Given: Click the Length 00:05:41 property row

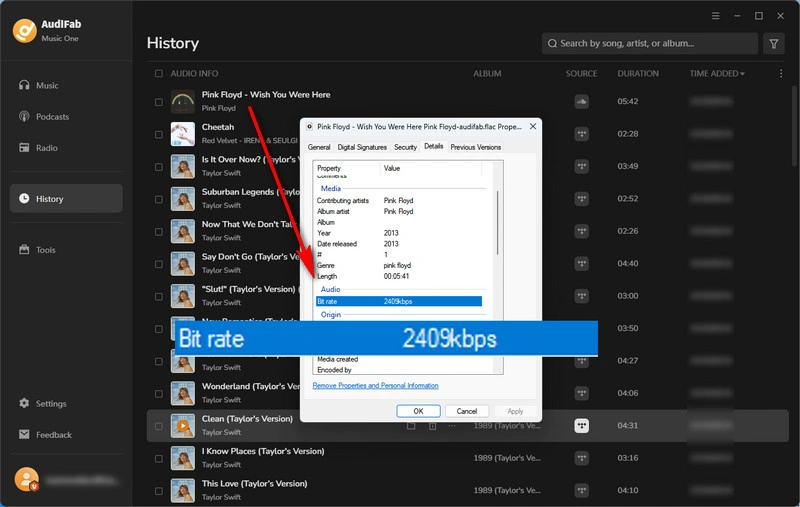Looking at the screenshot, I should pos(398,276).
